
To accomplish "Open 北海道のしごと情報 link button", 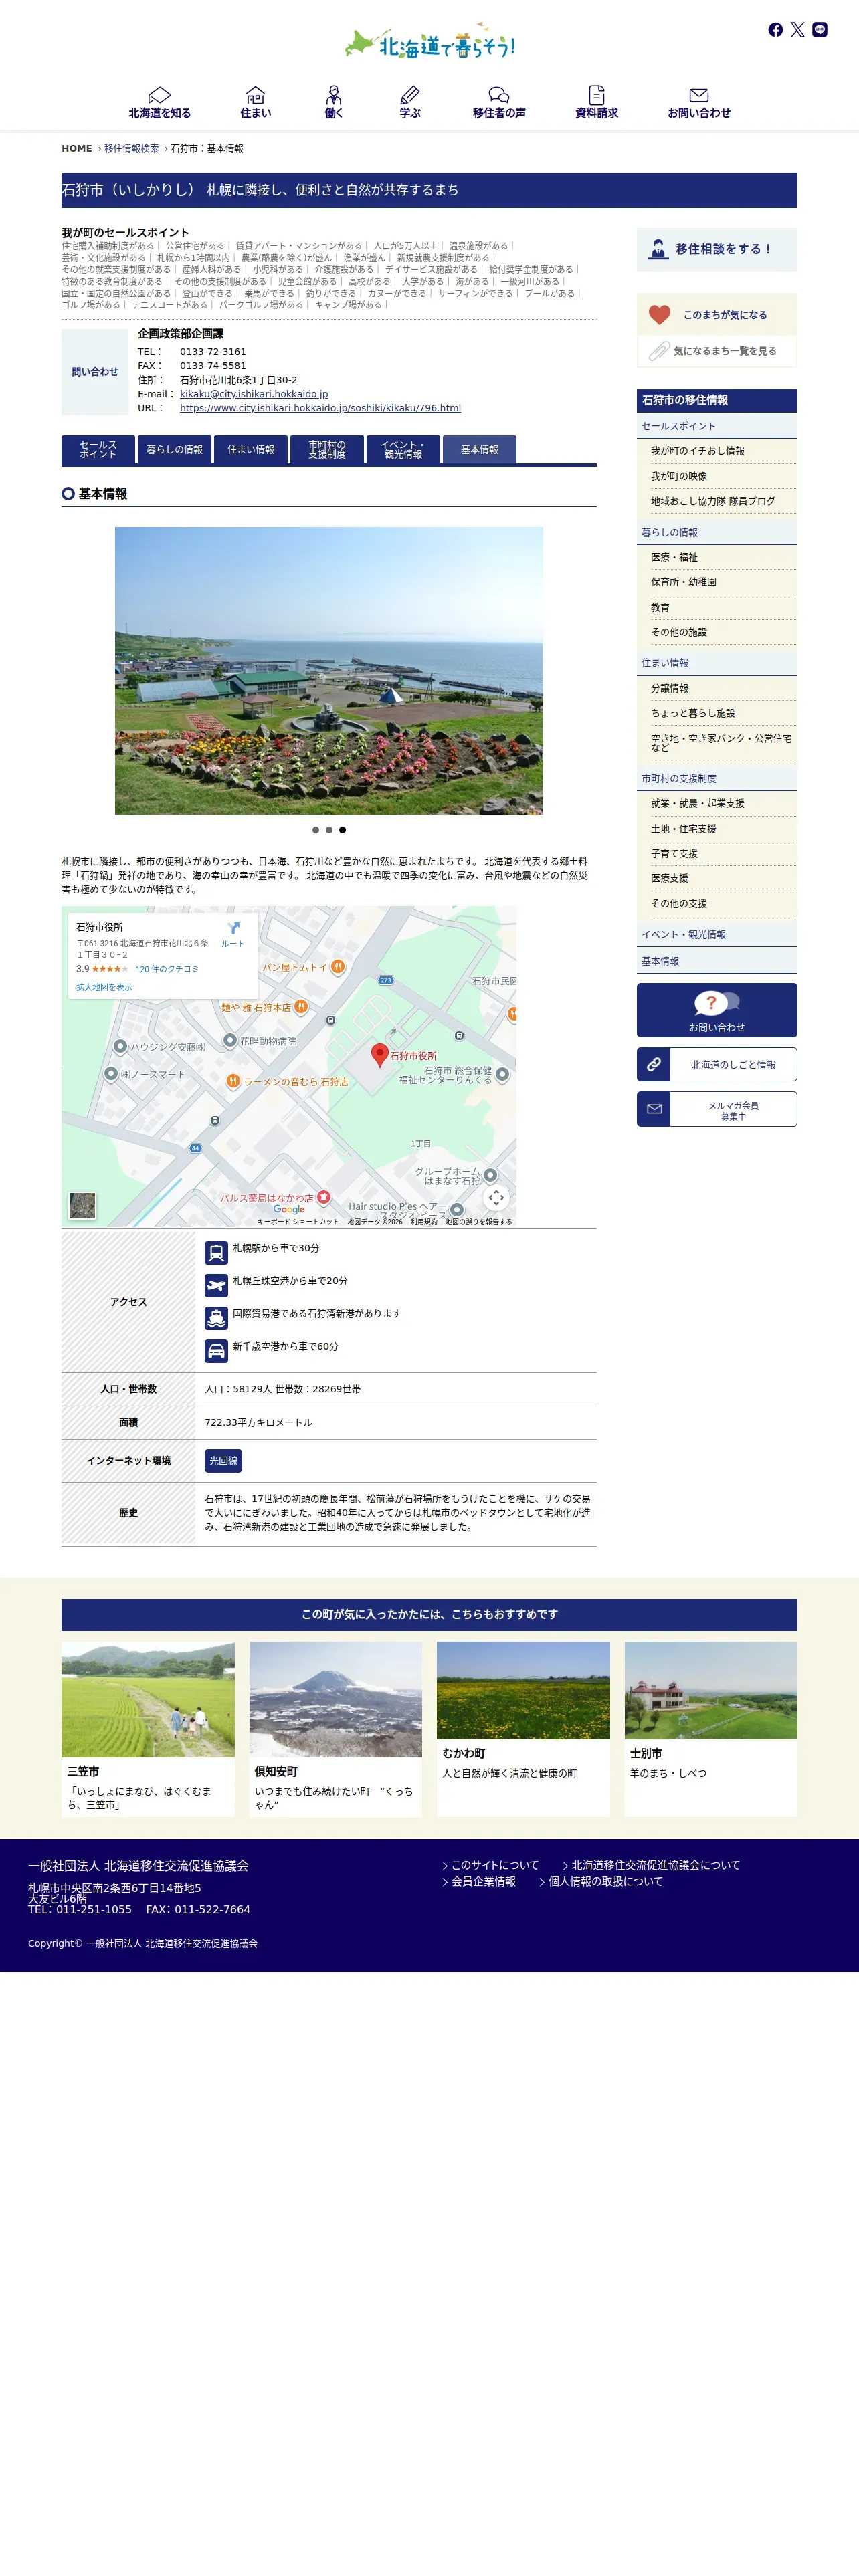I will 717,1064.
